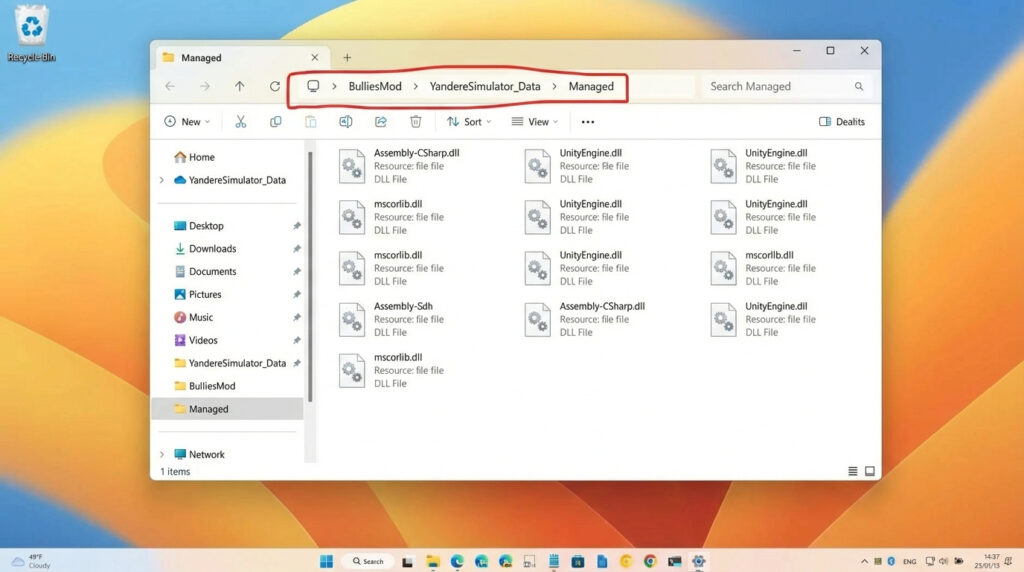Click the Copy icon in toolbar
The height and width of the screenshot is (572, 1024).
276,122
